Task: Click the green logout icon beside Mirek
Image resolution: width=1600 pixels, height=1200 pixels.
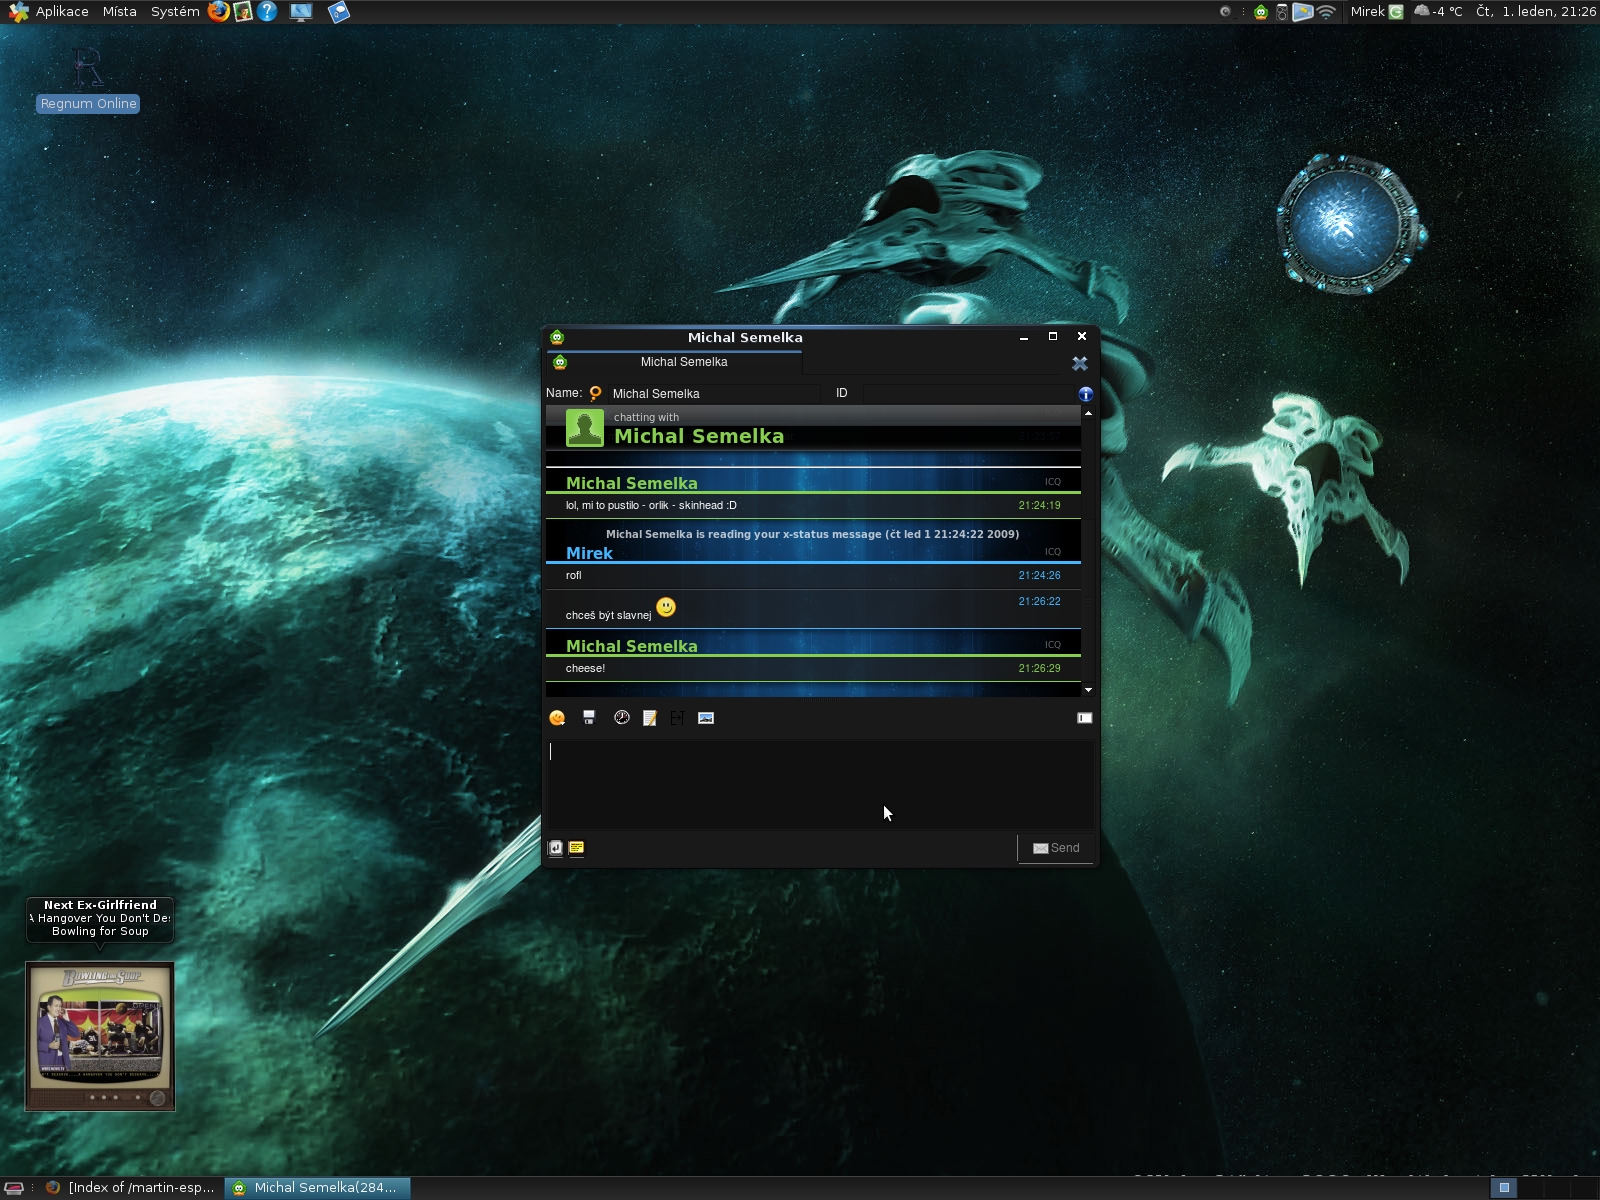Action: point(1396,12)
